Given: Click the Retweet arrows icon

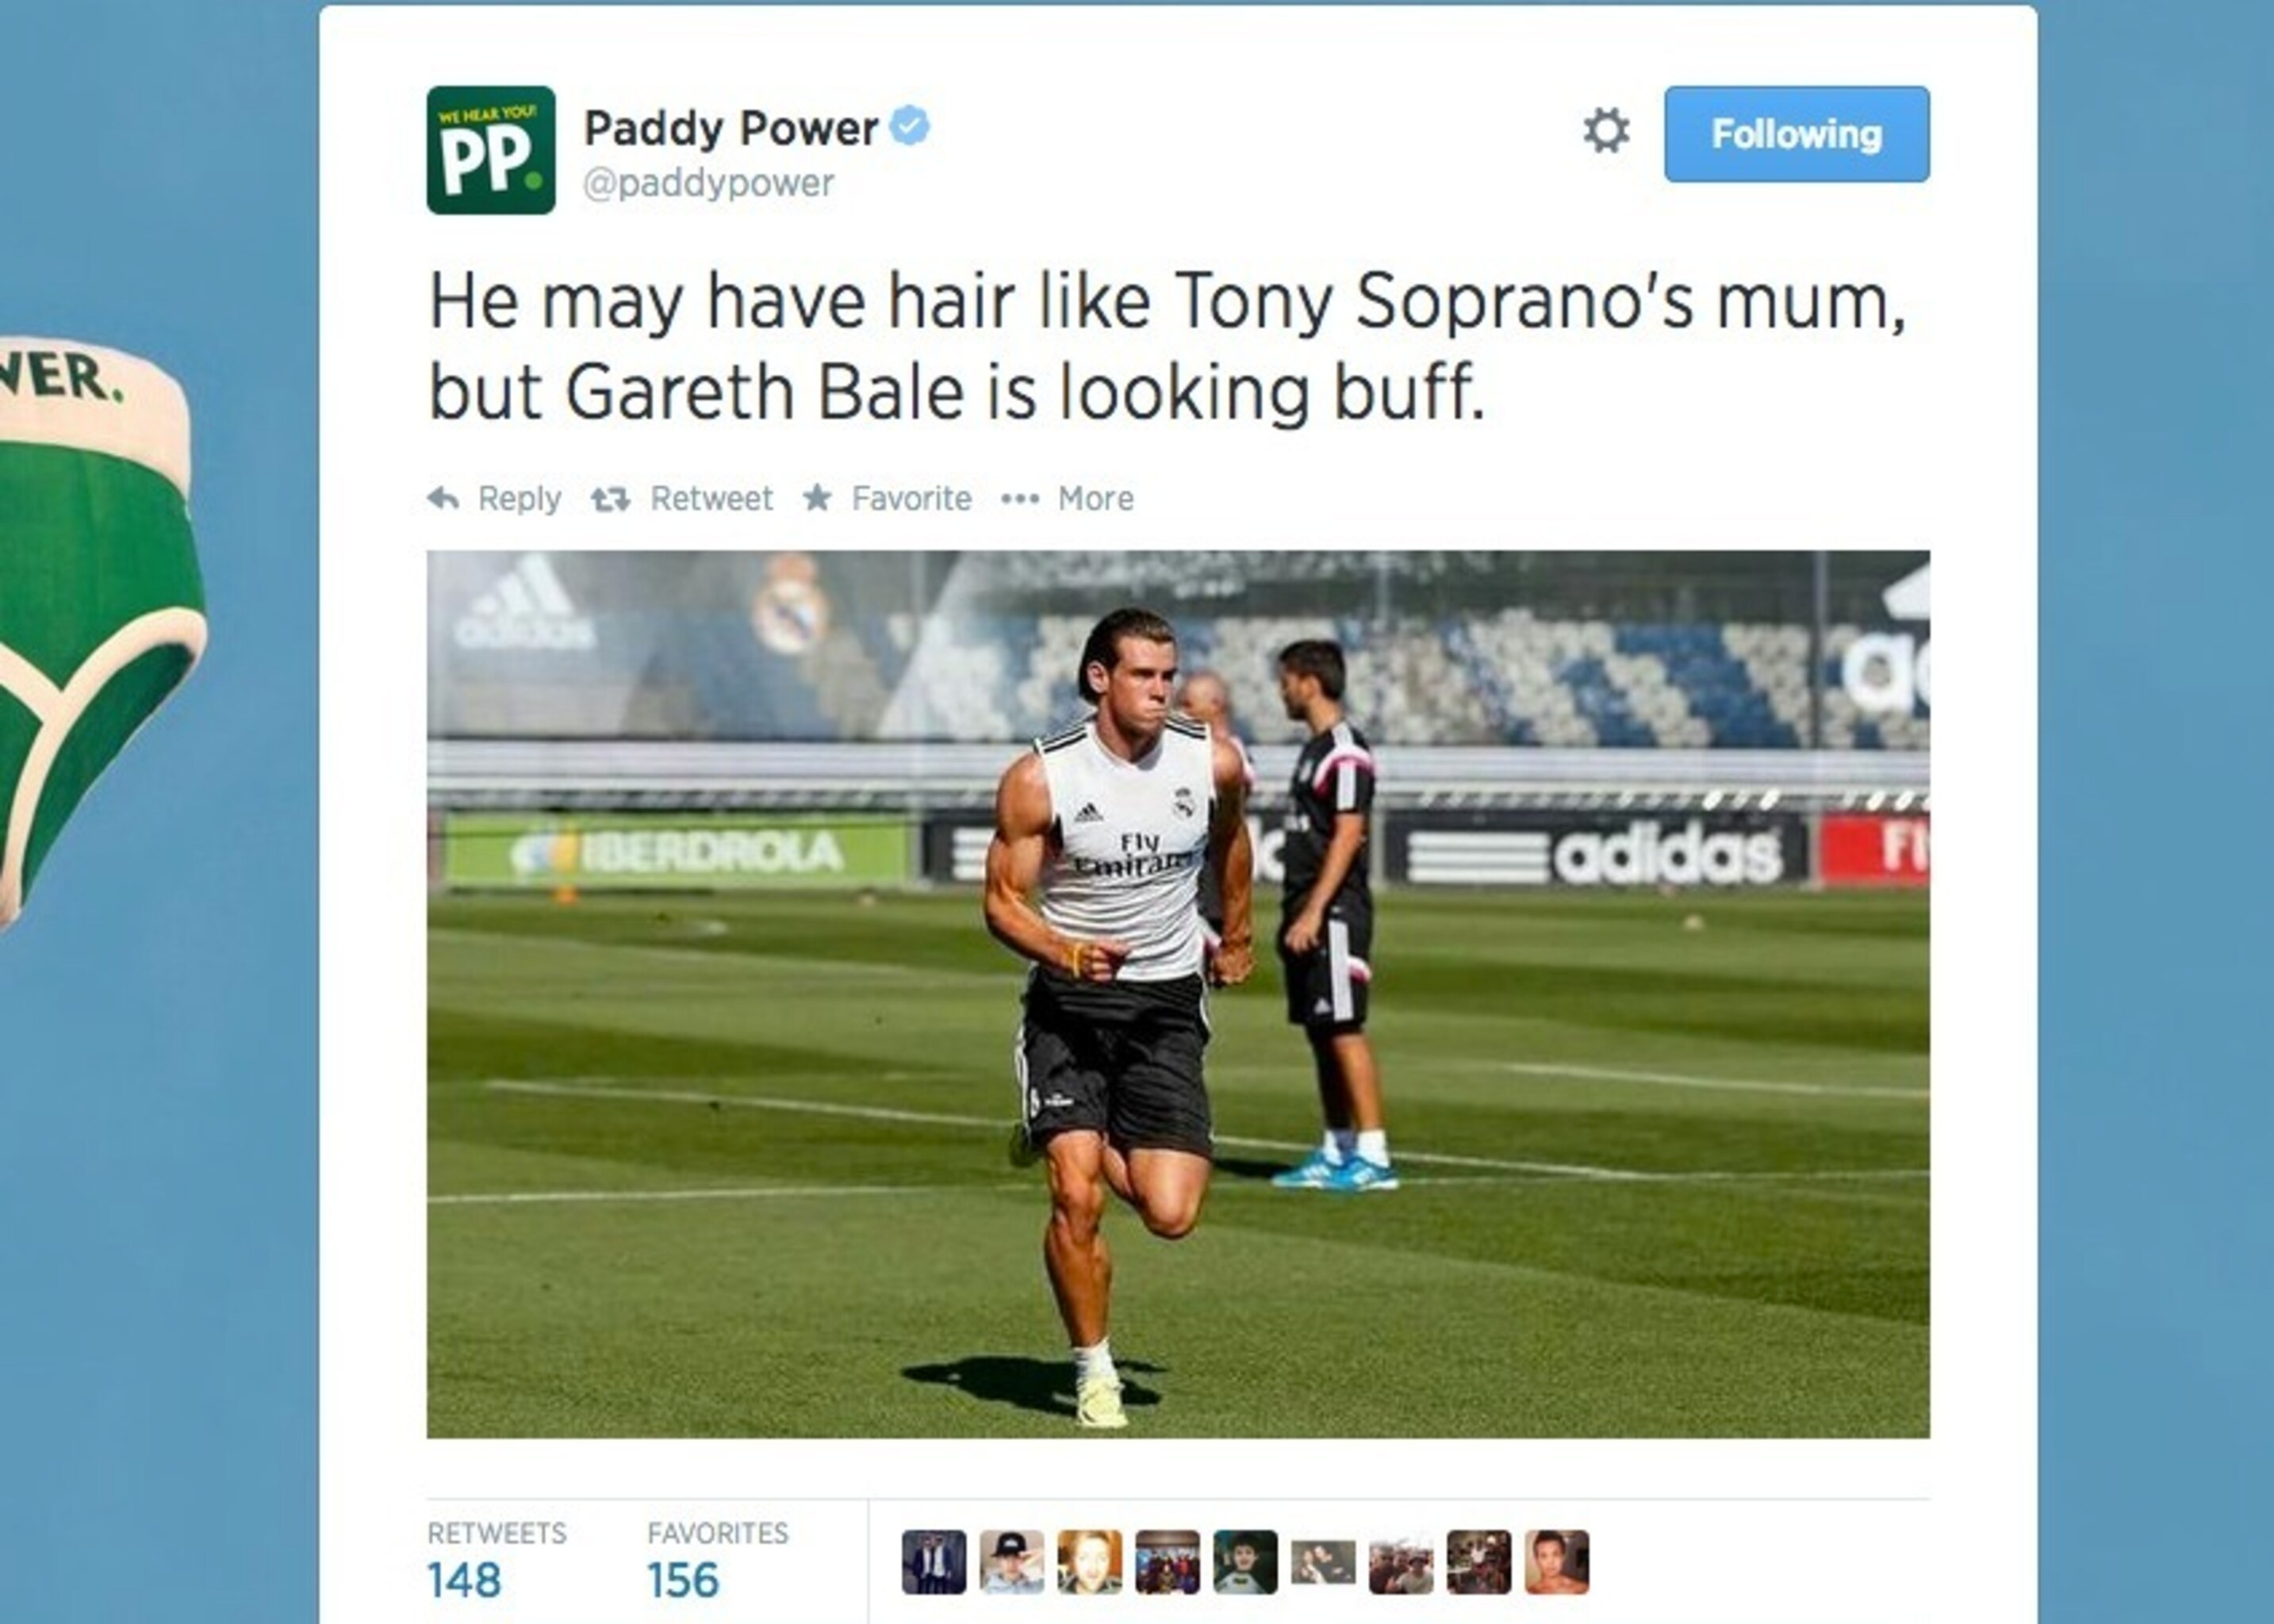Looking at the screenshot, I should coord(610,498).
